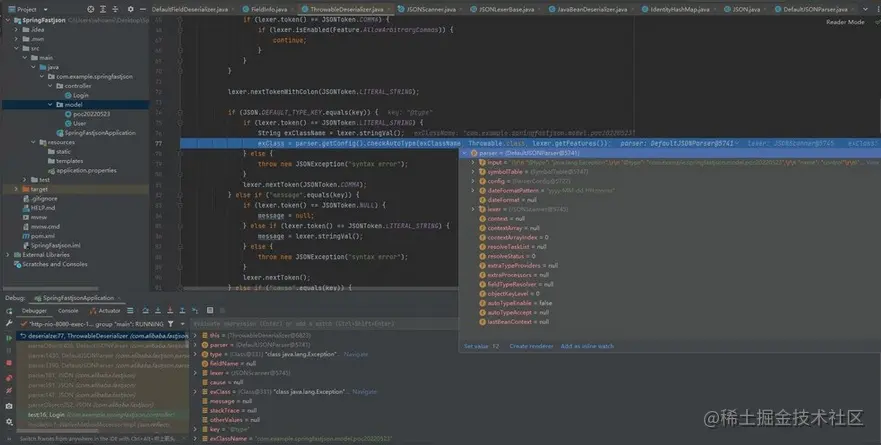Click Expand All icon in Project toolbar

tap(103, 9)
